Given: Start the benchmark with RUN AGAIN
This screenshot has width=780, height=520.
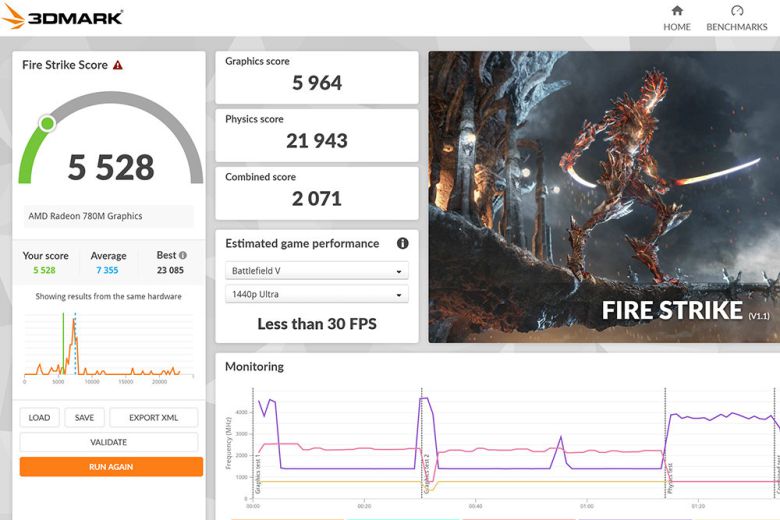Looking at the screenshot, I should tap(110, 467).
